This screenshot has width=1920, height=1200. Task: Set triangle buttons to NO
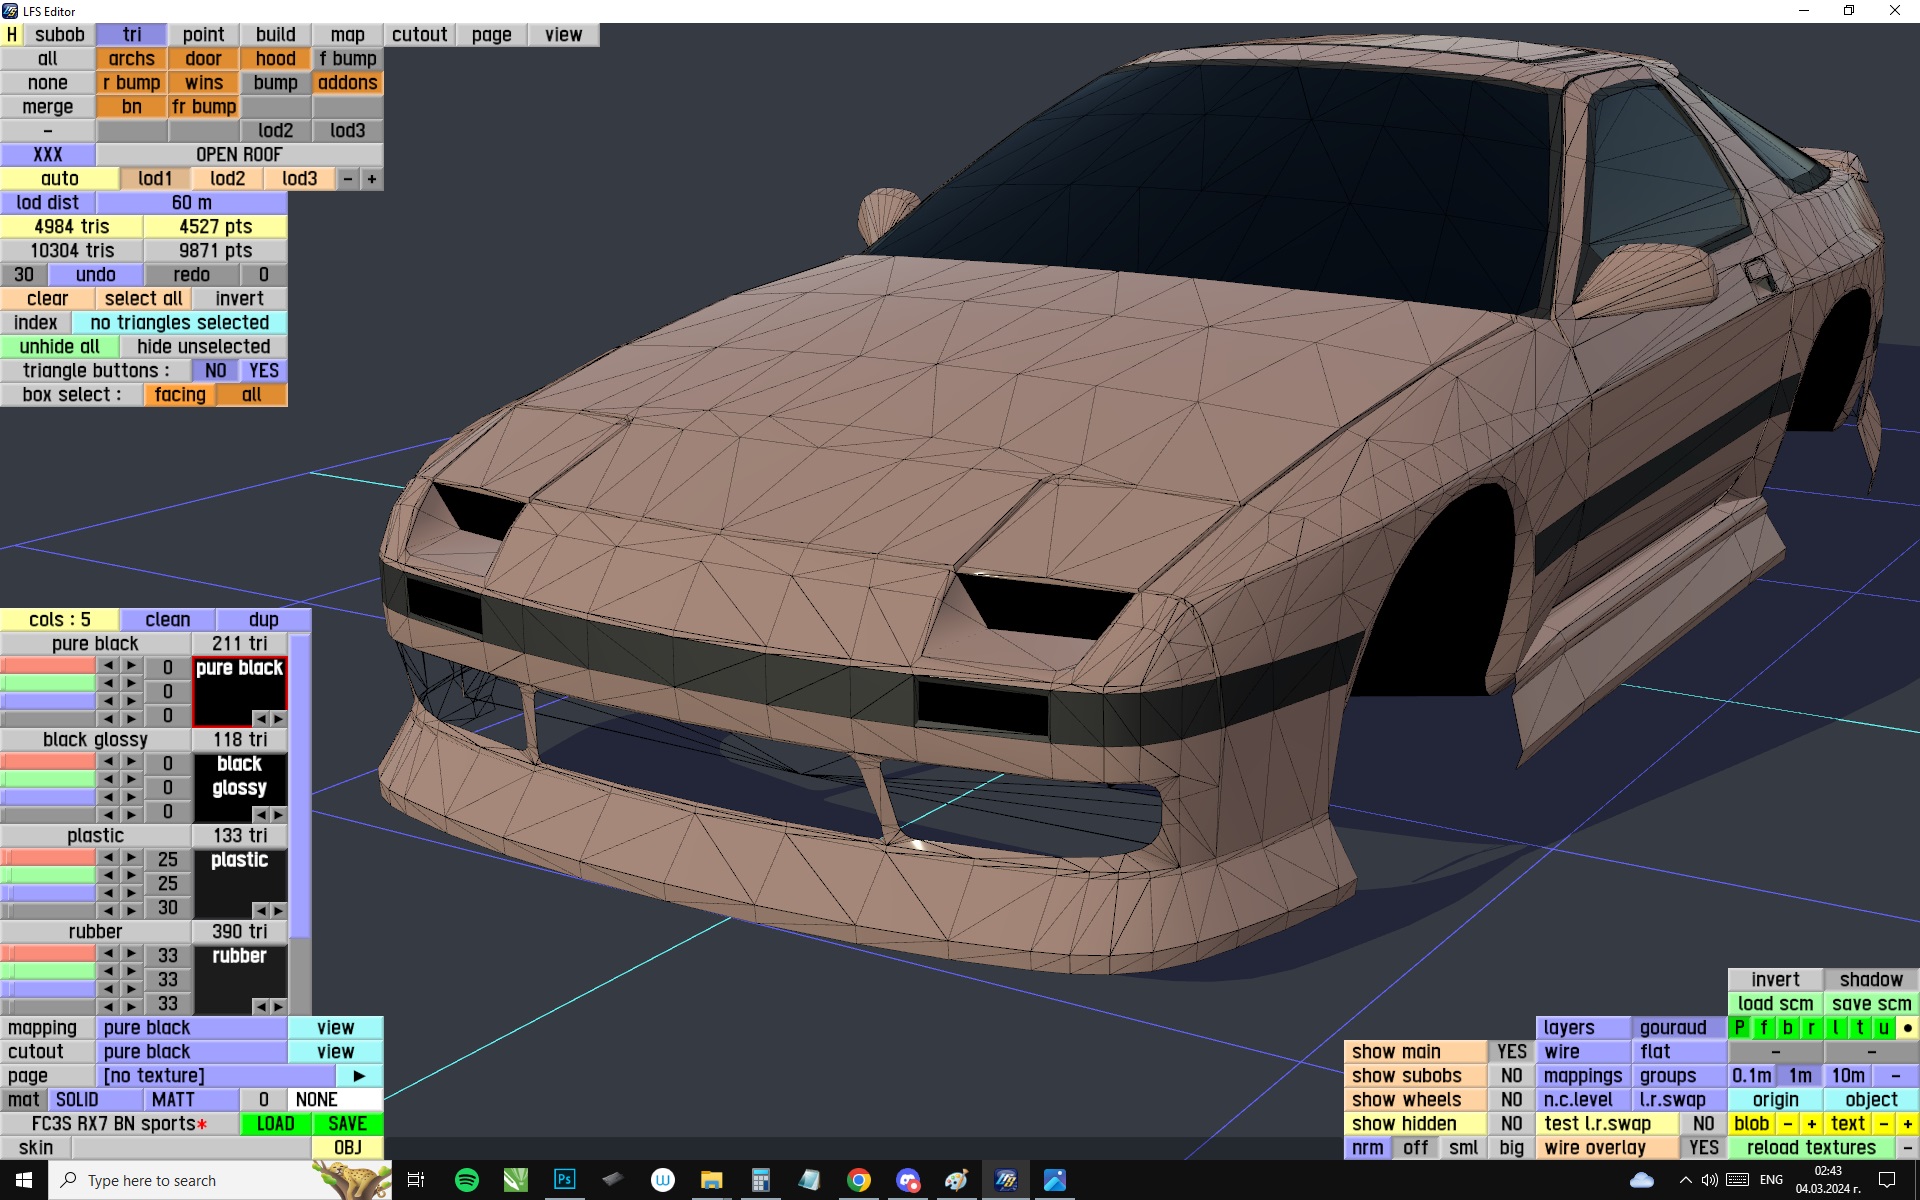click(215, 370)
